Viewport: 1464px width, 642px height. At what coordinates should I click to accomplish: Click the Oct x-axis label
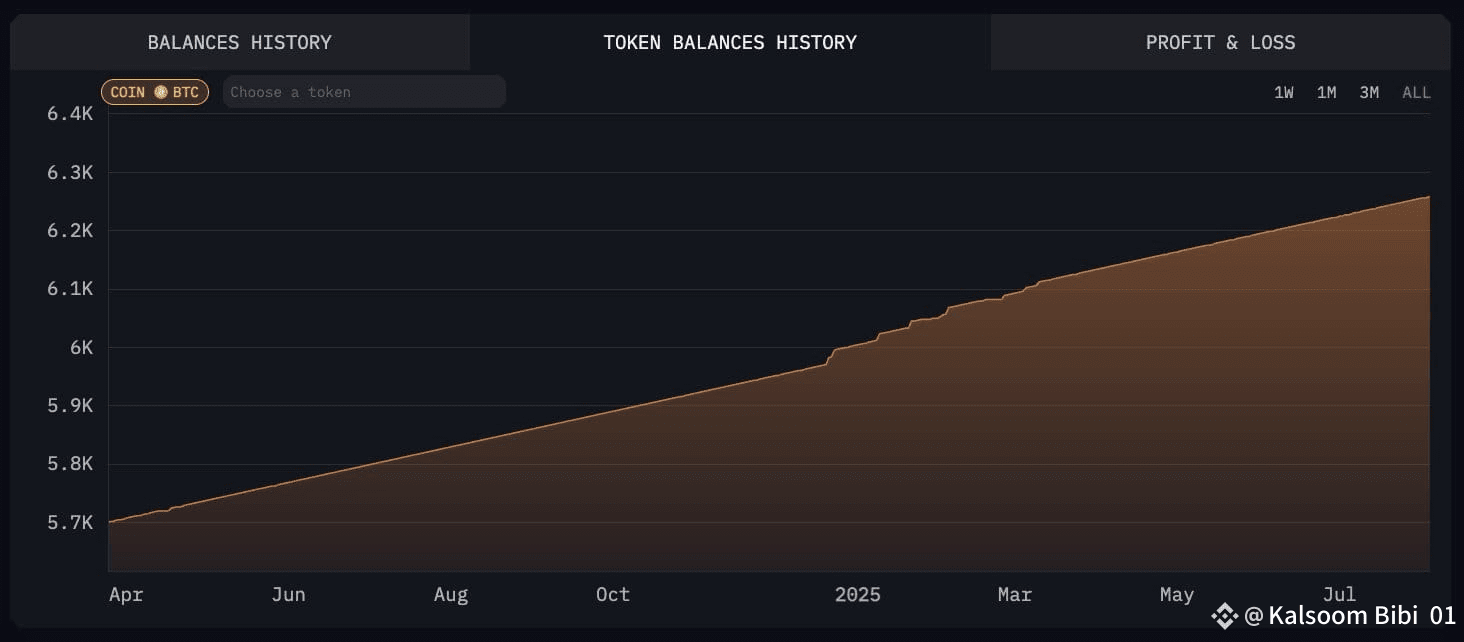click(613, 594)
